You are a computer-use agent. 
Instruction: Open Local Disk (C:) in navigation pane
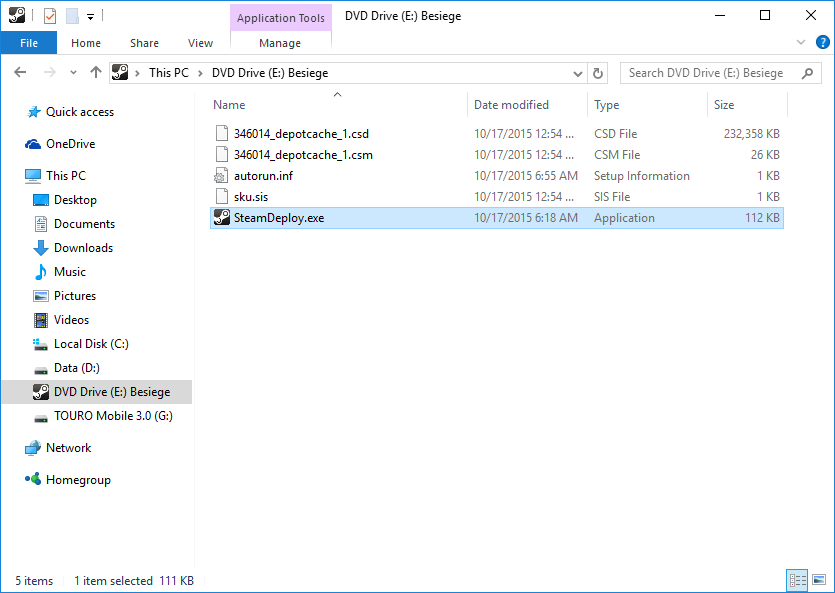click(91, 344)
